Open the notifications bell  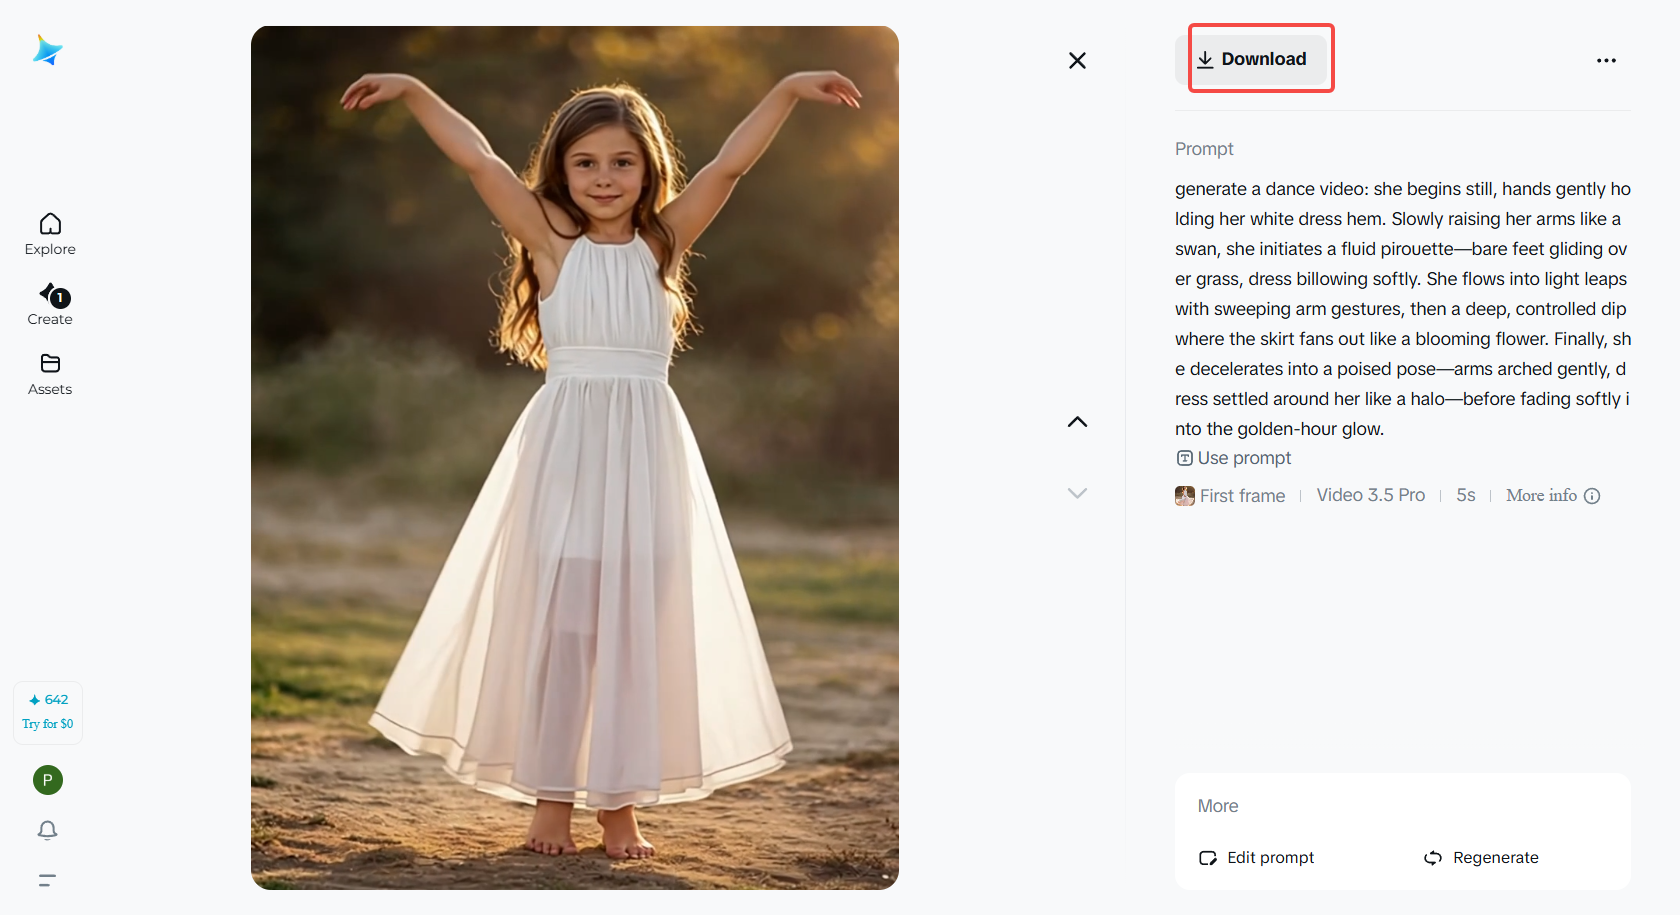click(x=47, y=830)
